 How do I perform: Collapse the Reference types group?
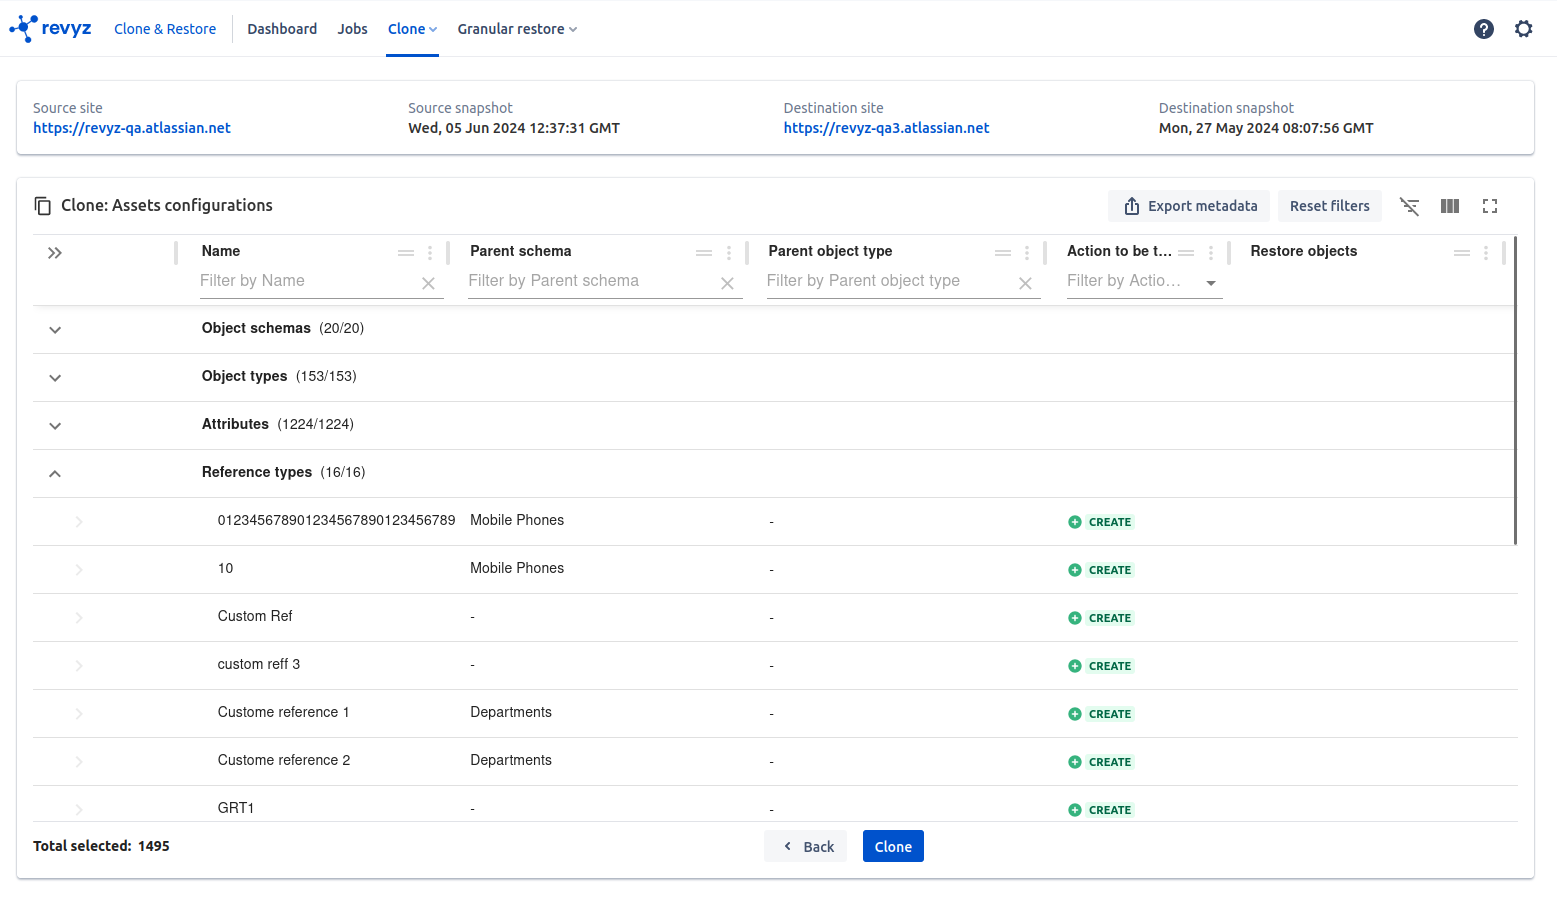(x=55, y=474)
